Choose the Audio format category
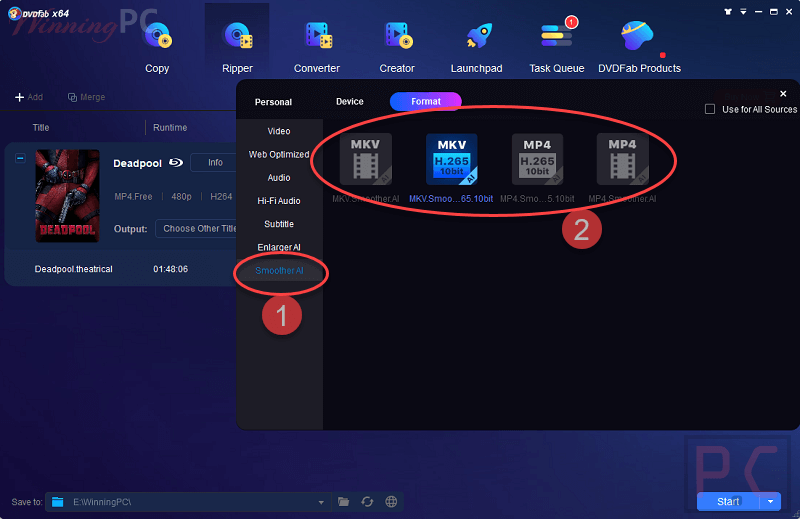 [279, 178]
